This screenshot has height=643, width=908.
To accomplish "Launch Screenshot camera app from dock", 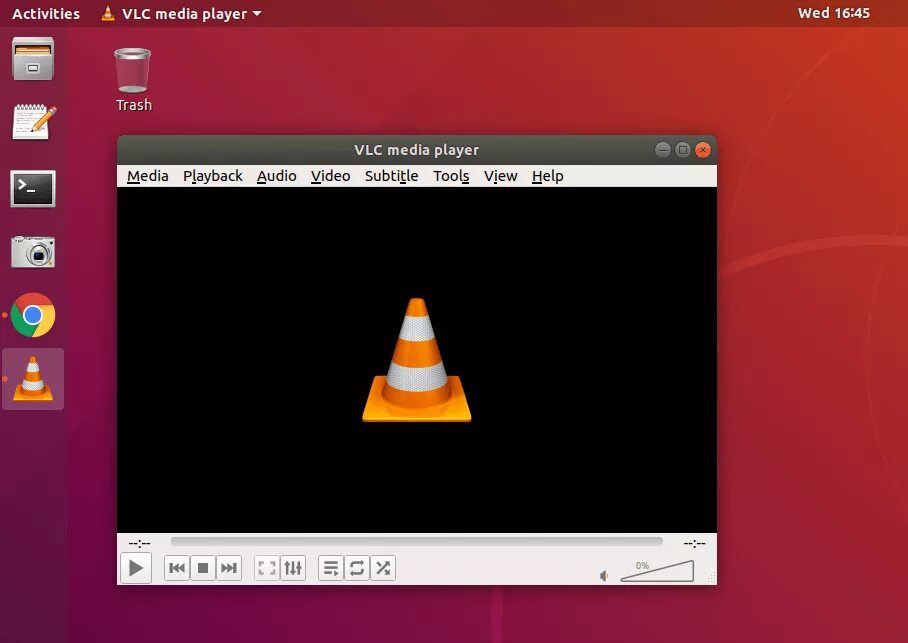I will click(x=33, y=252).
